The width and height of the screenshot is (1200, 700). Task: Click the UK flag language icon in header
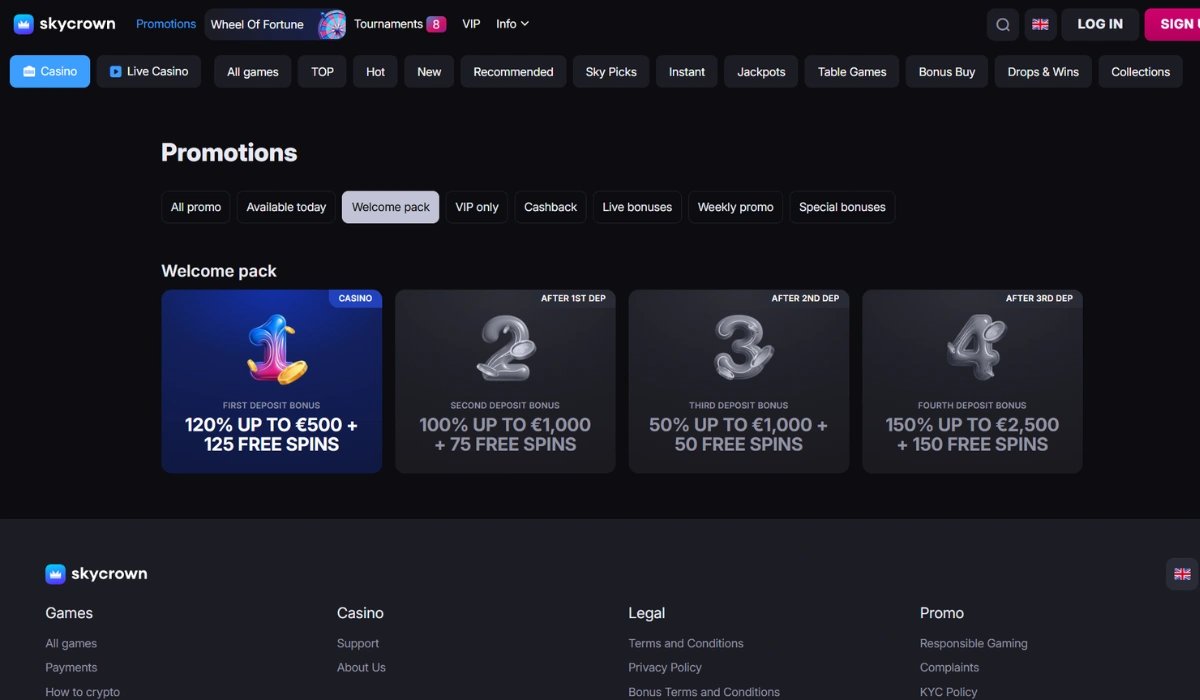pos(1040,25)
